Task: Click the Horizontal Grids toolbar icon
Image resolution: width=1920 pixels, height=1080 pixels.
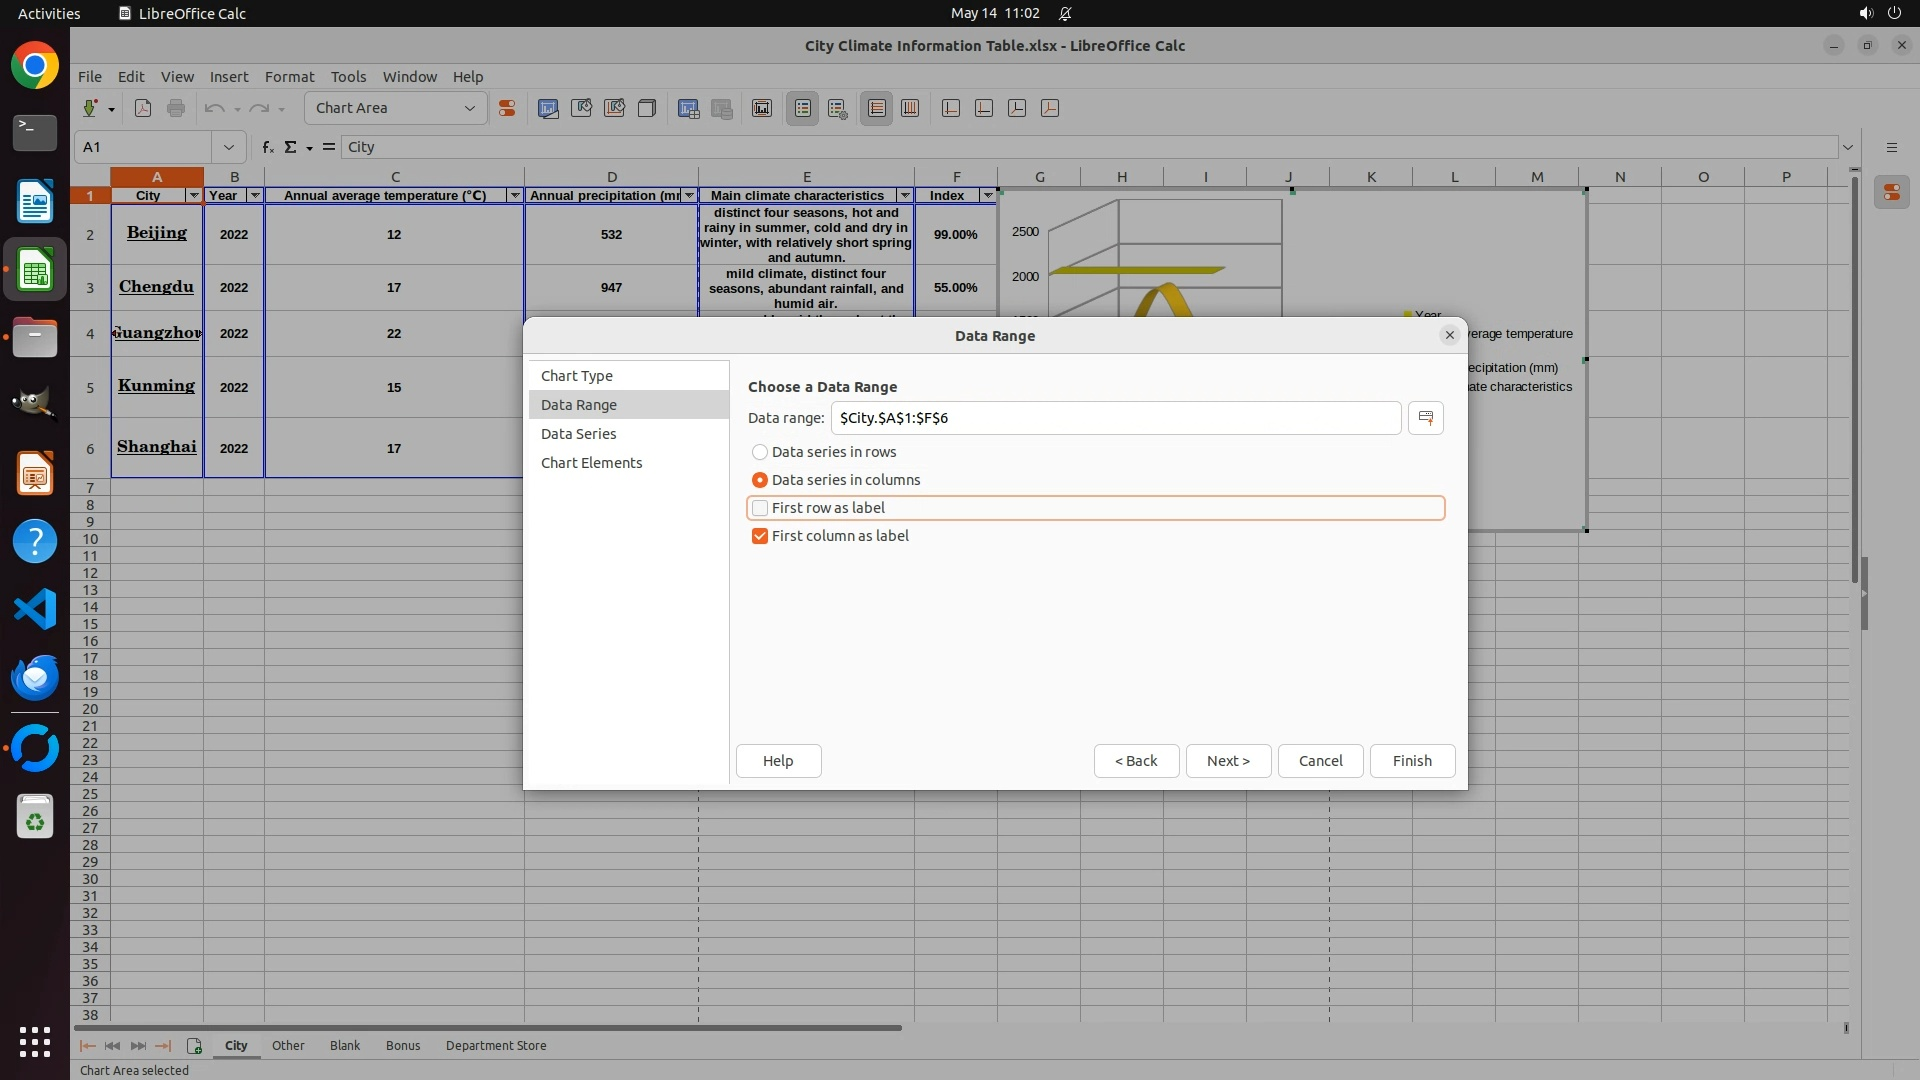Action: pos(877,108)
